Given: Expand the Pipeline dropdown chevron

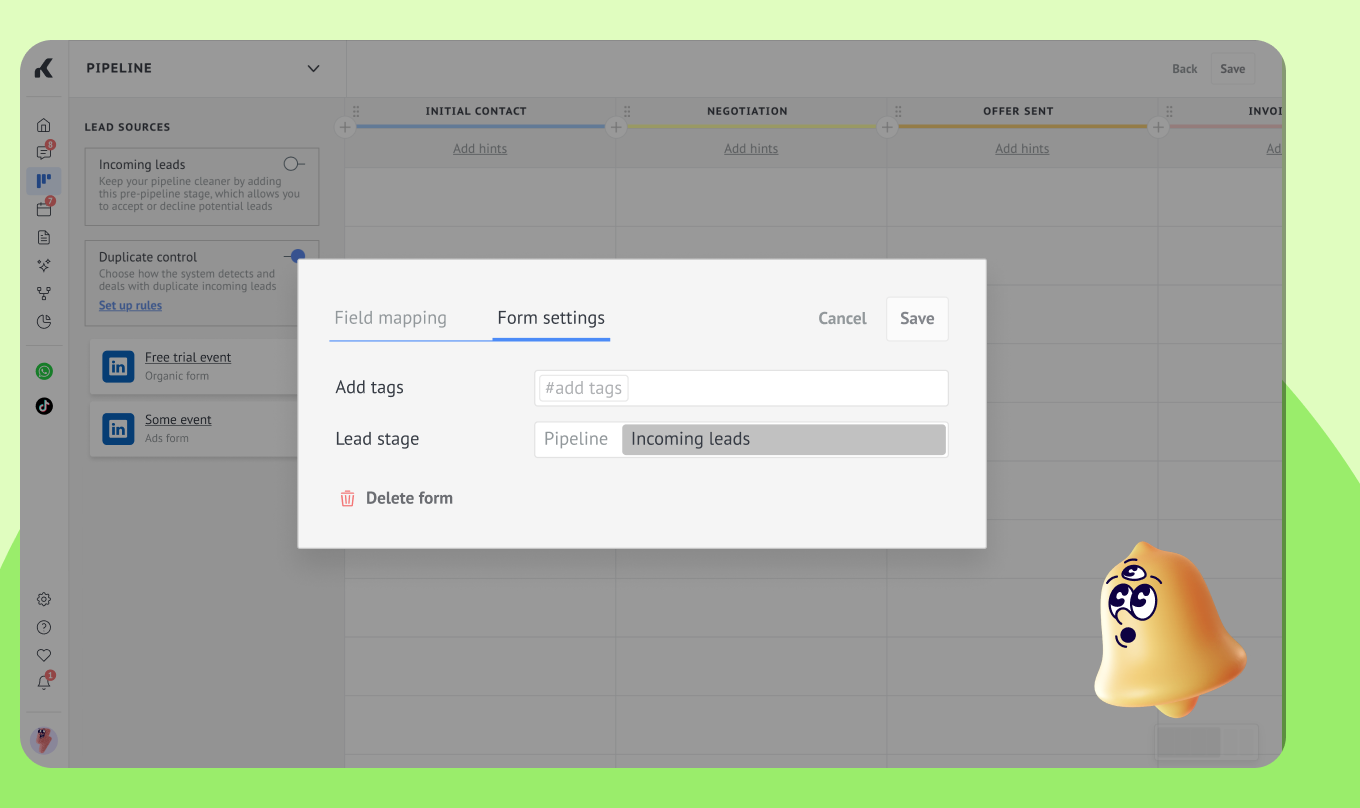Looking at the screenshot, I should click(x=313, y=69).
